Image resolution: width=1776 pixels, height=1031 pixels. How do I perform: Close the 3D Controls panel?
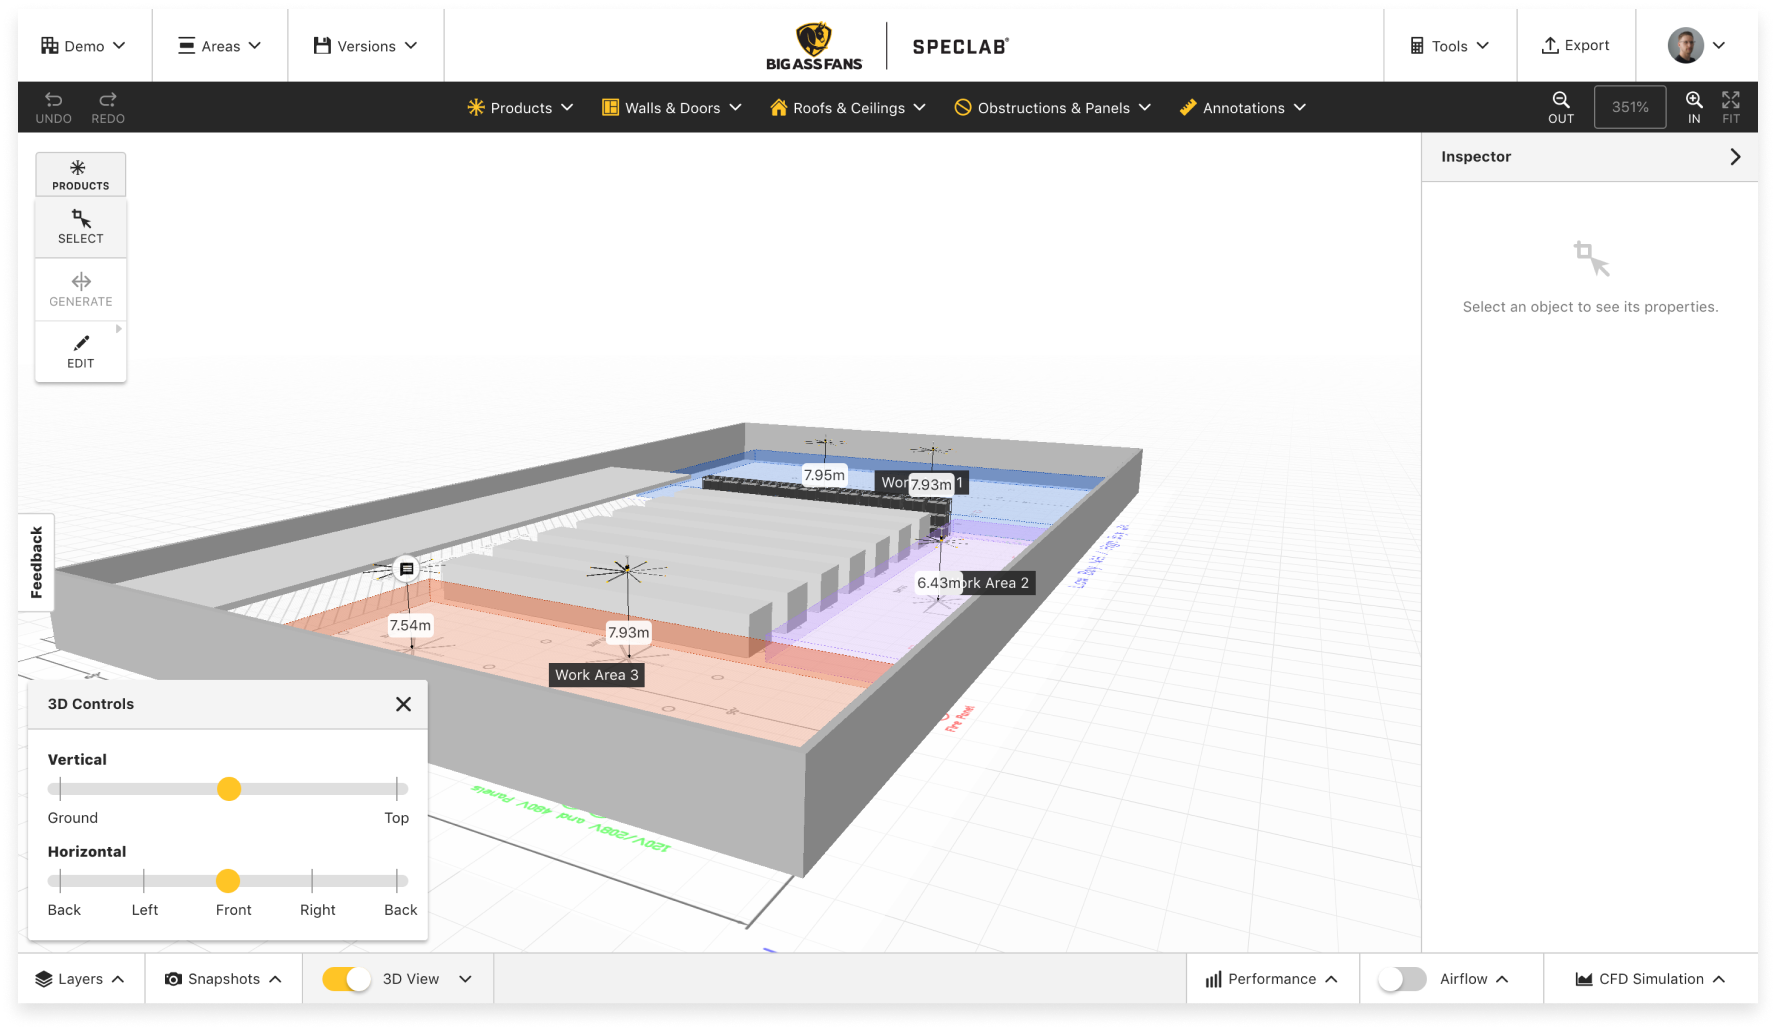403,704
